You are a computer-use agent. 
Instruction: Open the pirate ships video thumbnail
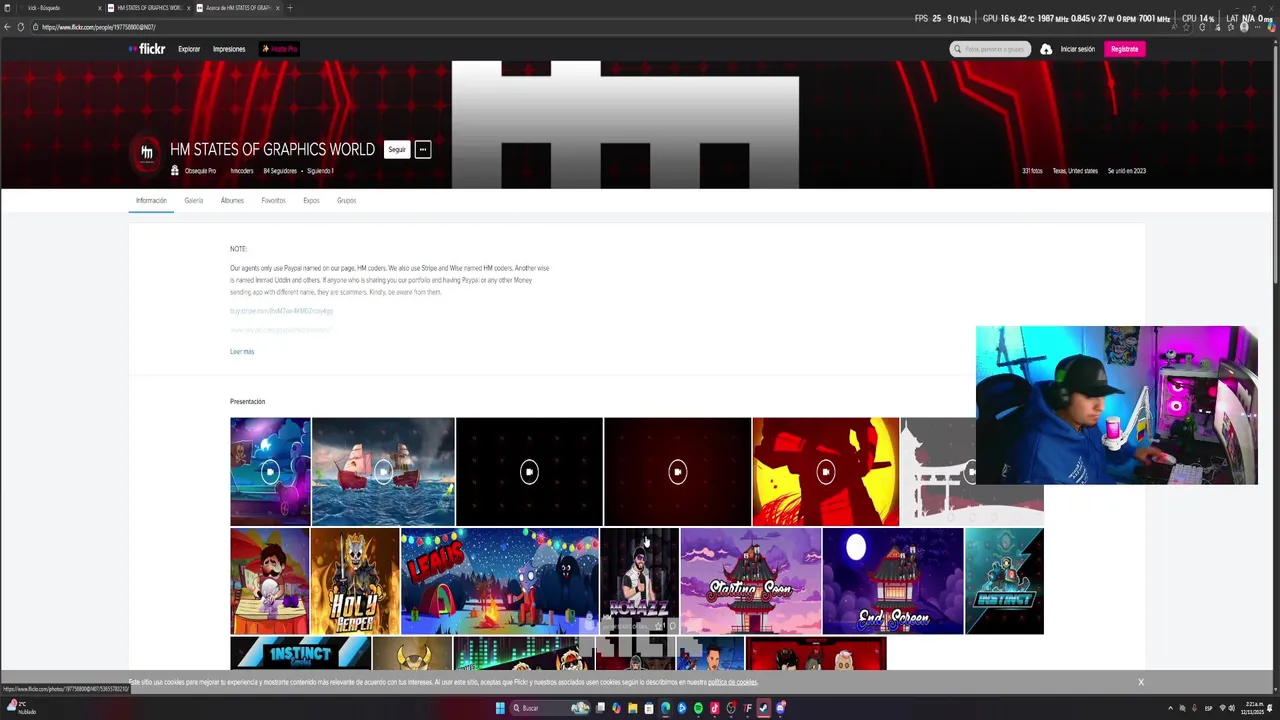[383, 471]
